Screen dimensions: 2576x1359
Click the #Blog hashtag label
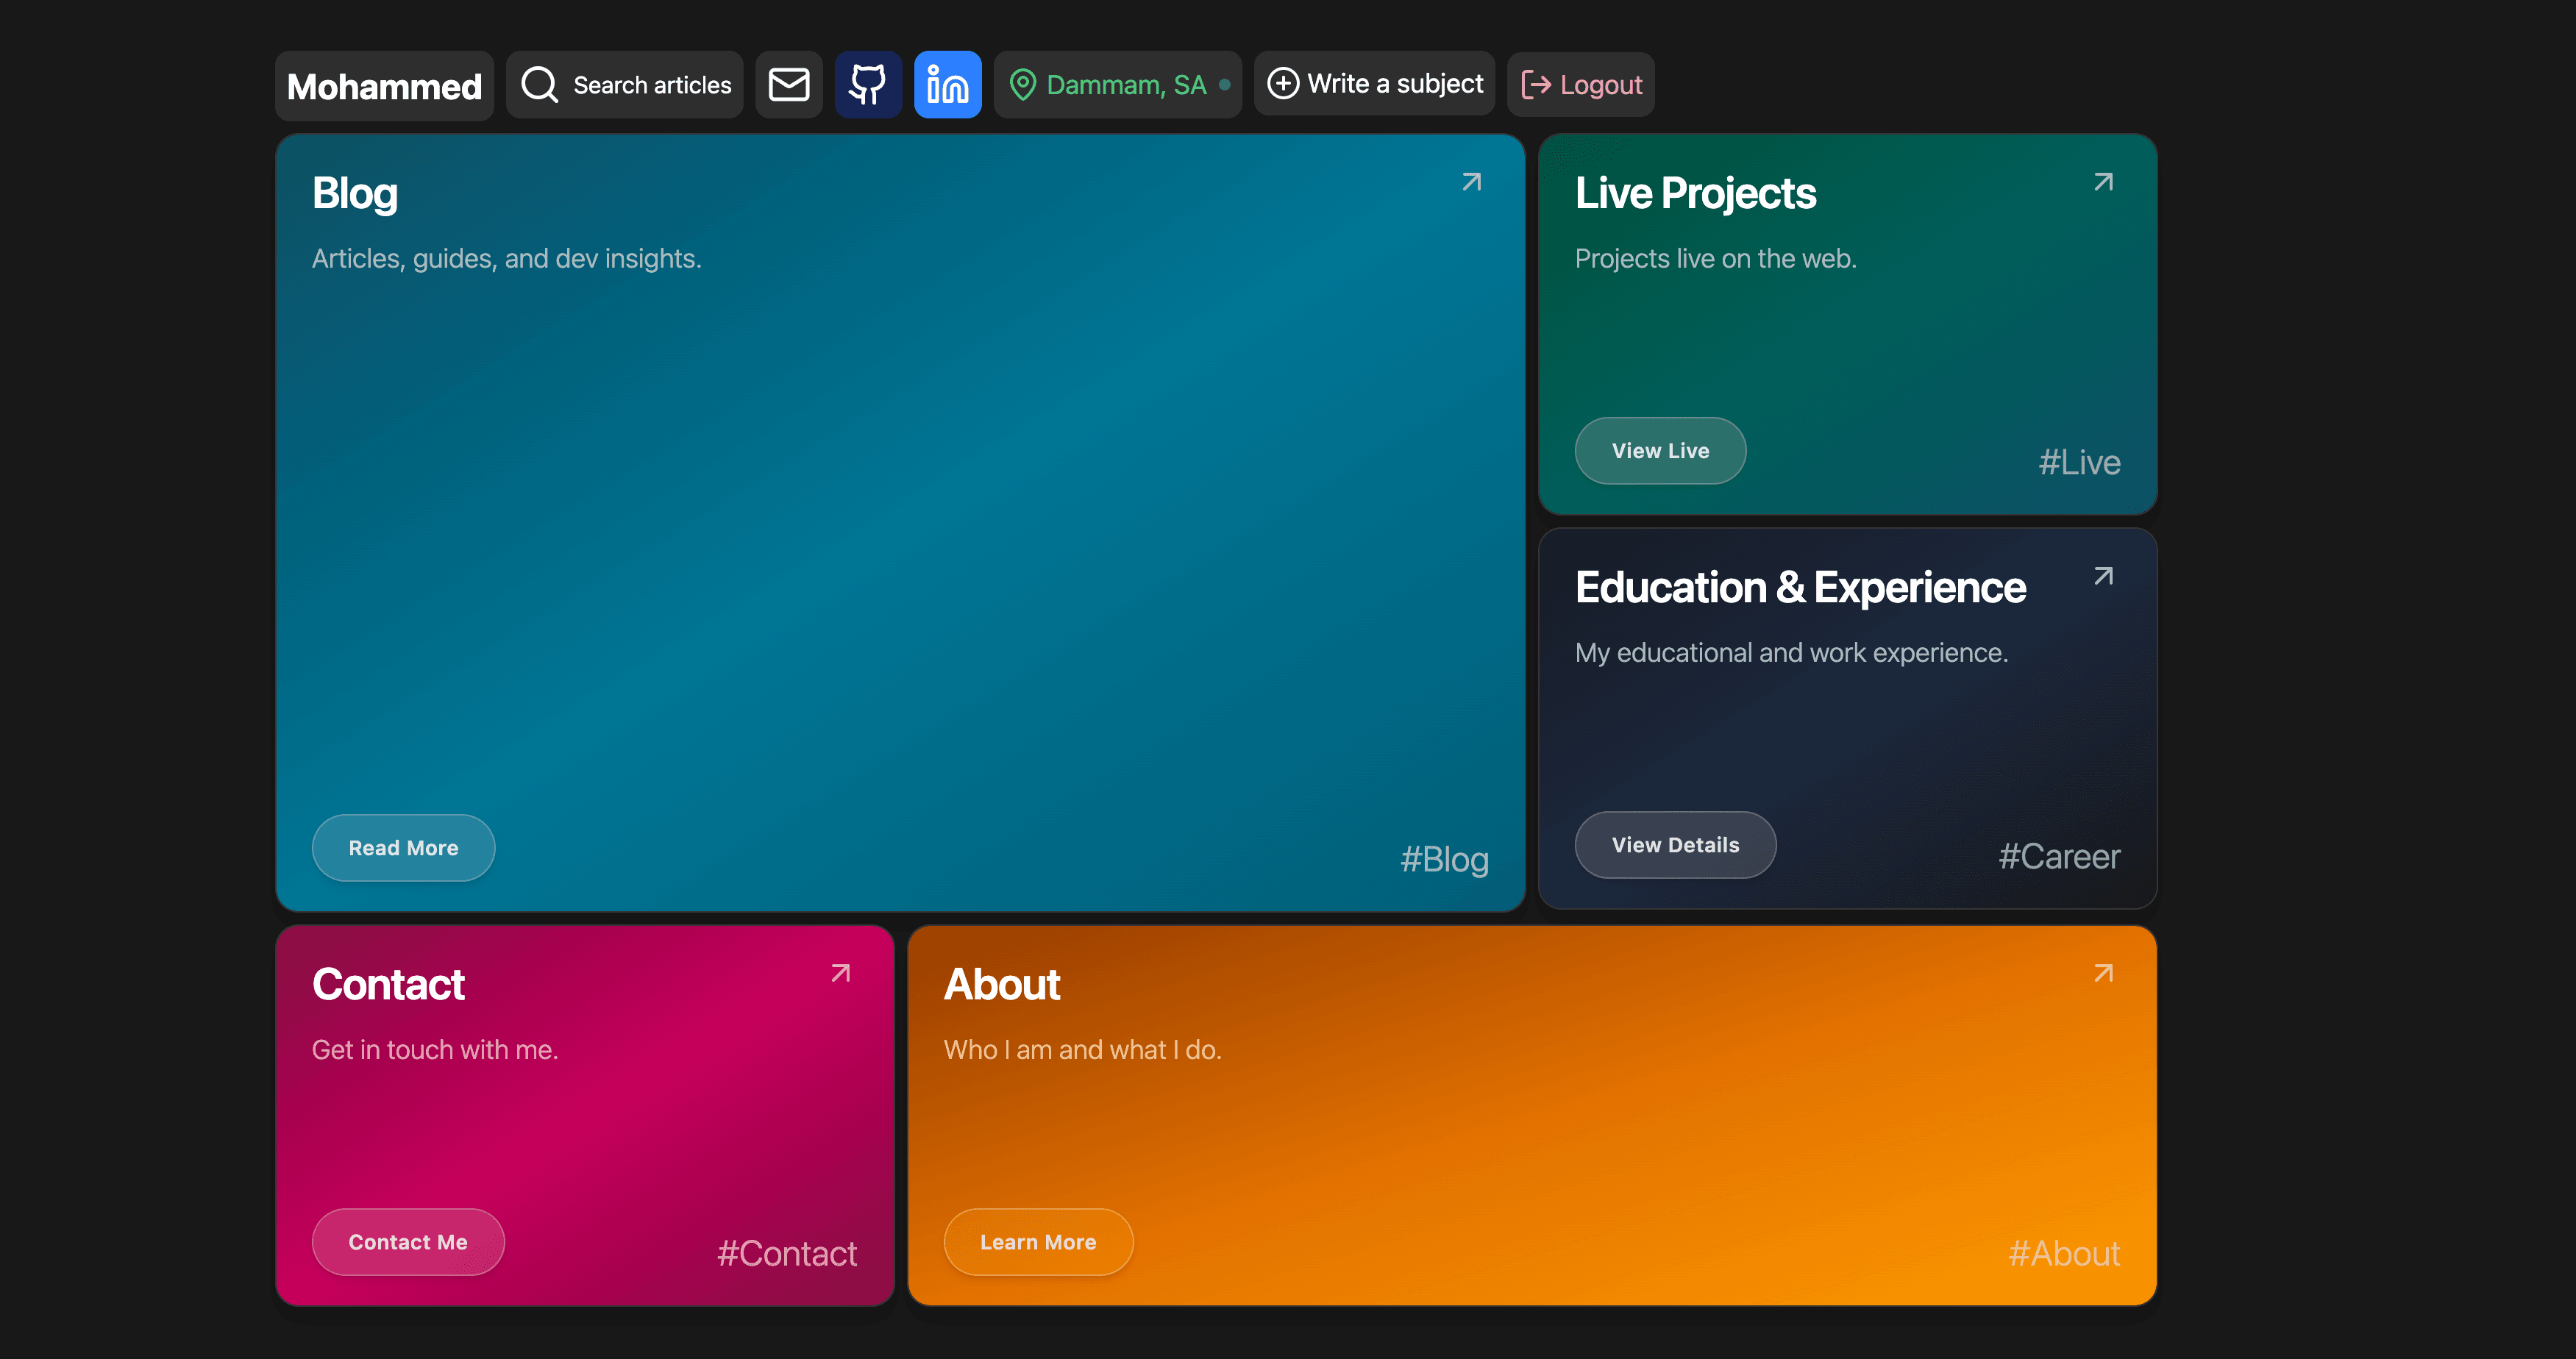1443,859
